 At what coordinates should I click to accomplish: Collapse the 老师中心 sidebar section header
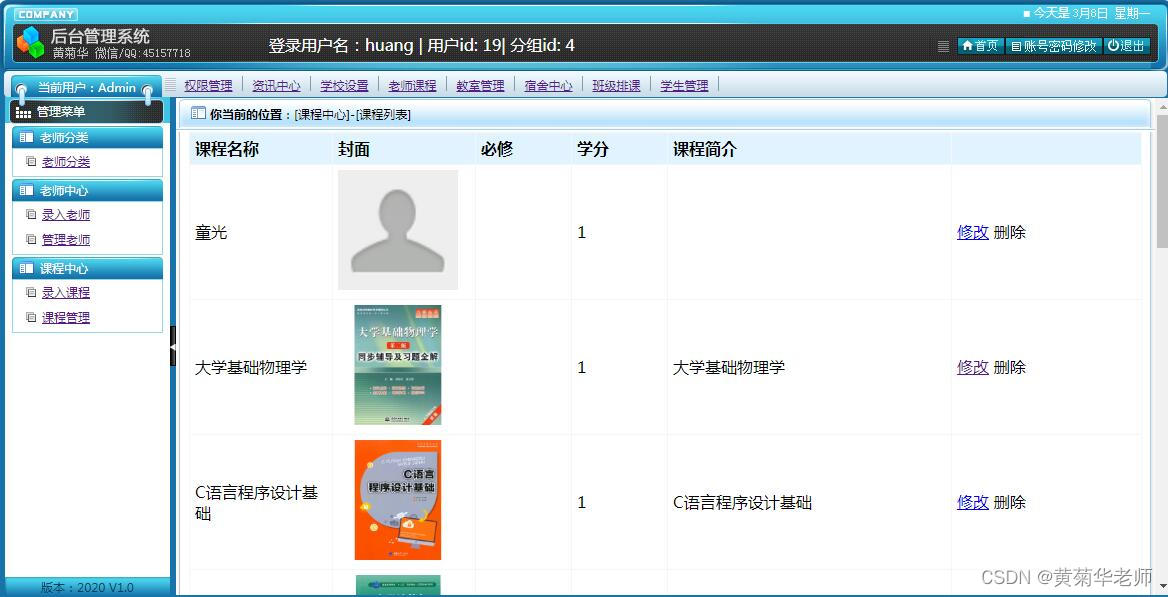click(x=87, y=191)
